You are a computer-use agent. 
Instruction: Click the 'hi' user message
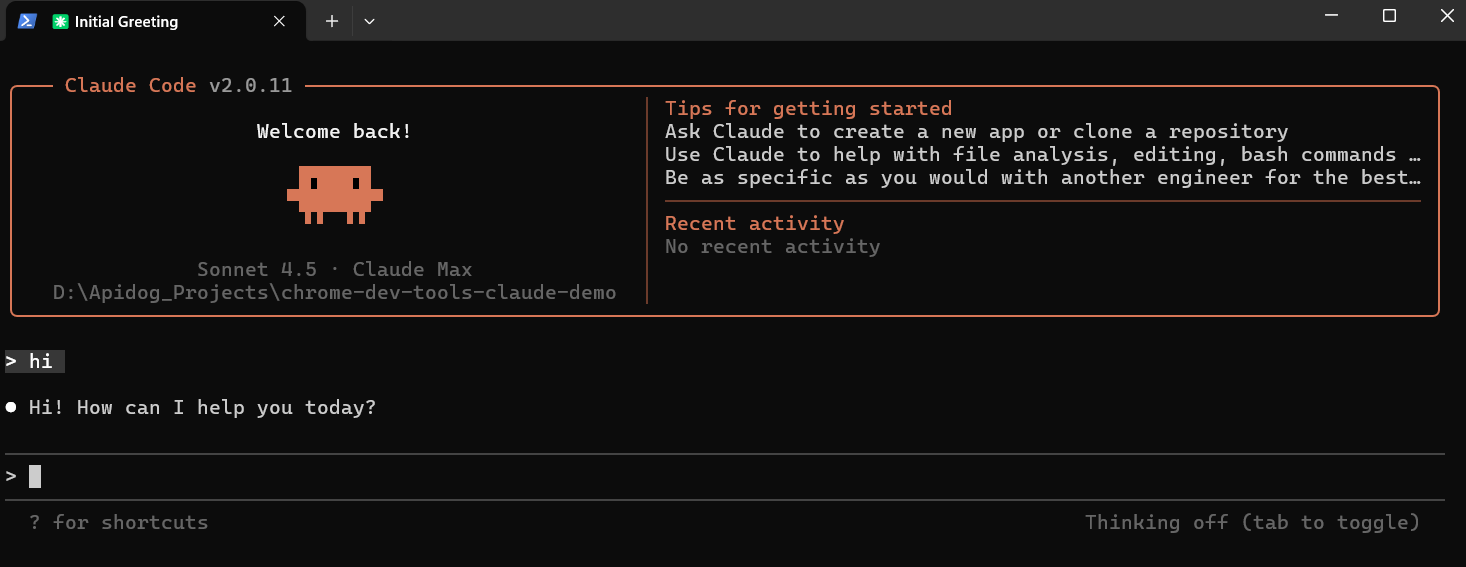point(40,361)
